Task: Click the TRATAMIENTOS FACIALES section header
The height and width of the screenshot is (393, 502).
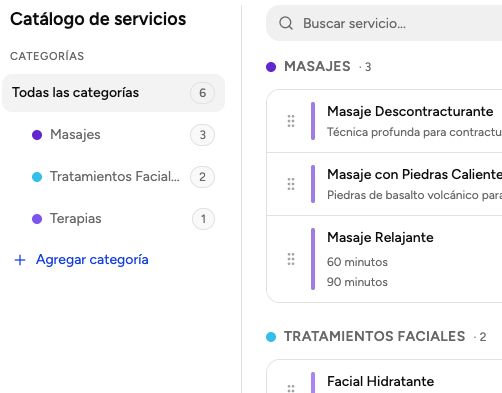Action: (375, 336)
